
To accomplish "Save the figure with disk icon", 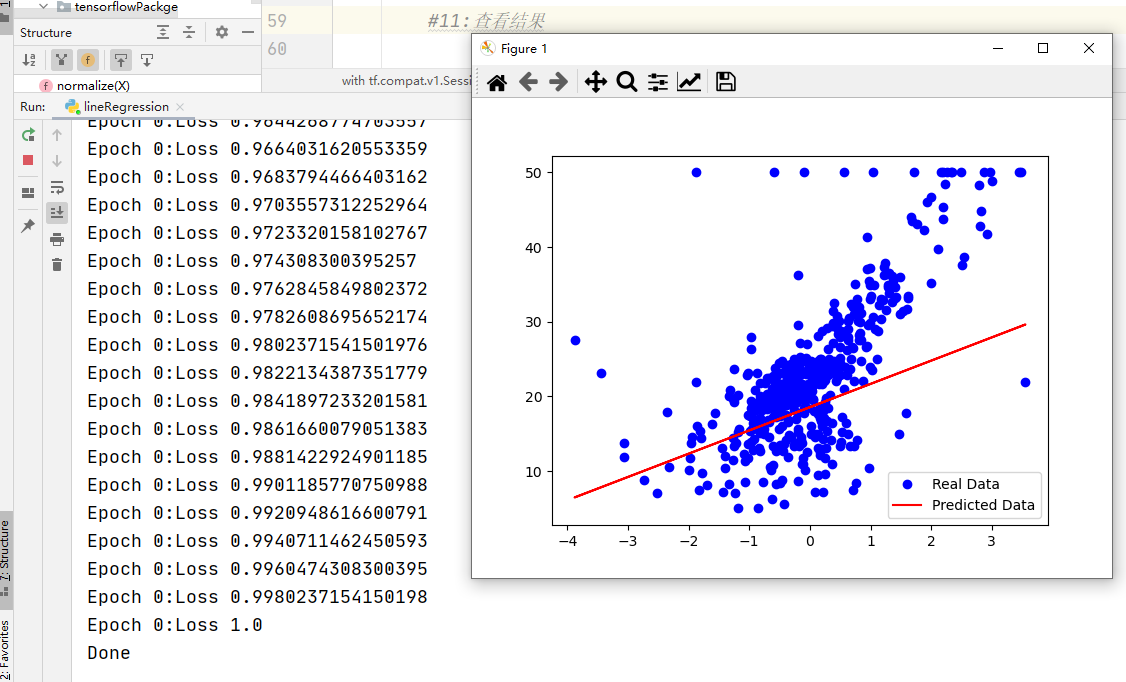I will (x=725, y=82).
